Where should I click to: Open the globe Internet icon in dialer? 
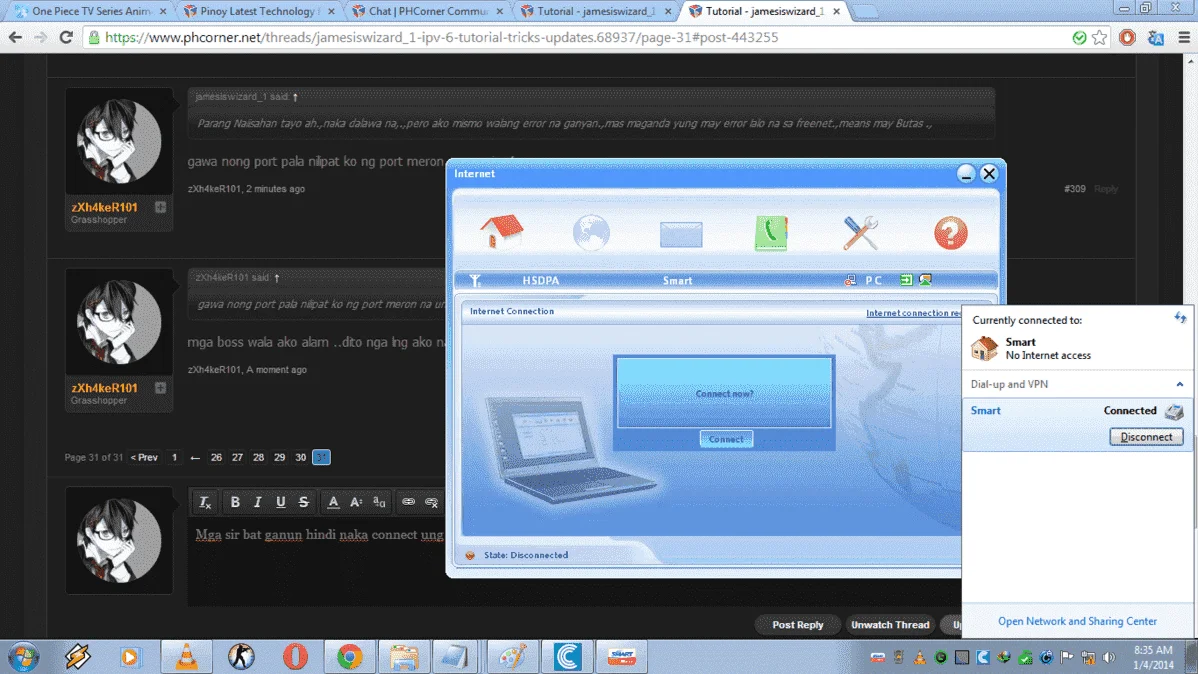[x=591, y=232]
